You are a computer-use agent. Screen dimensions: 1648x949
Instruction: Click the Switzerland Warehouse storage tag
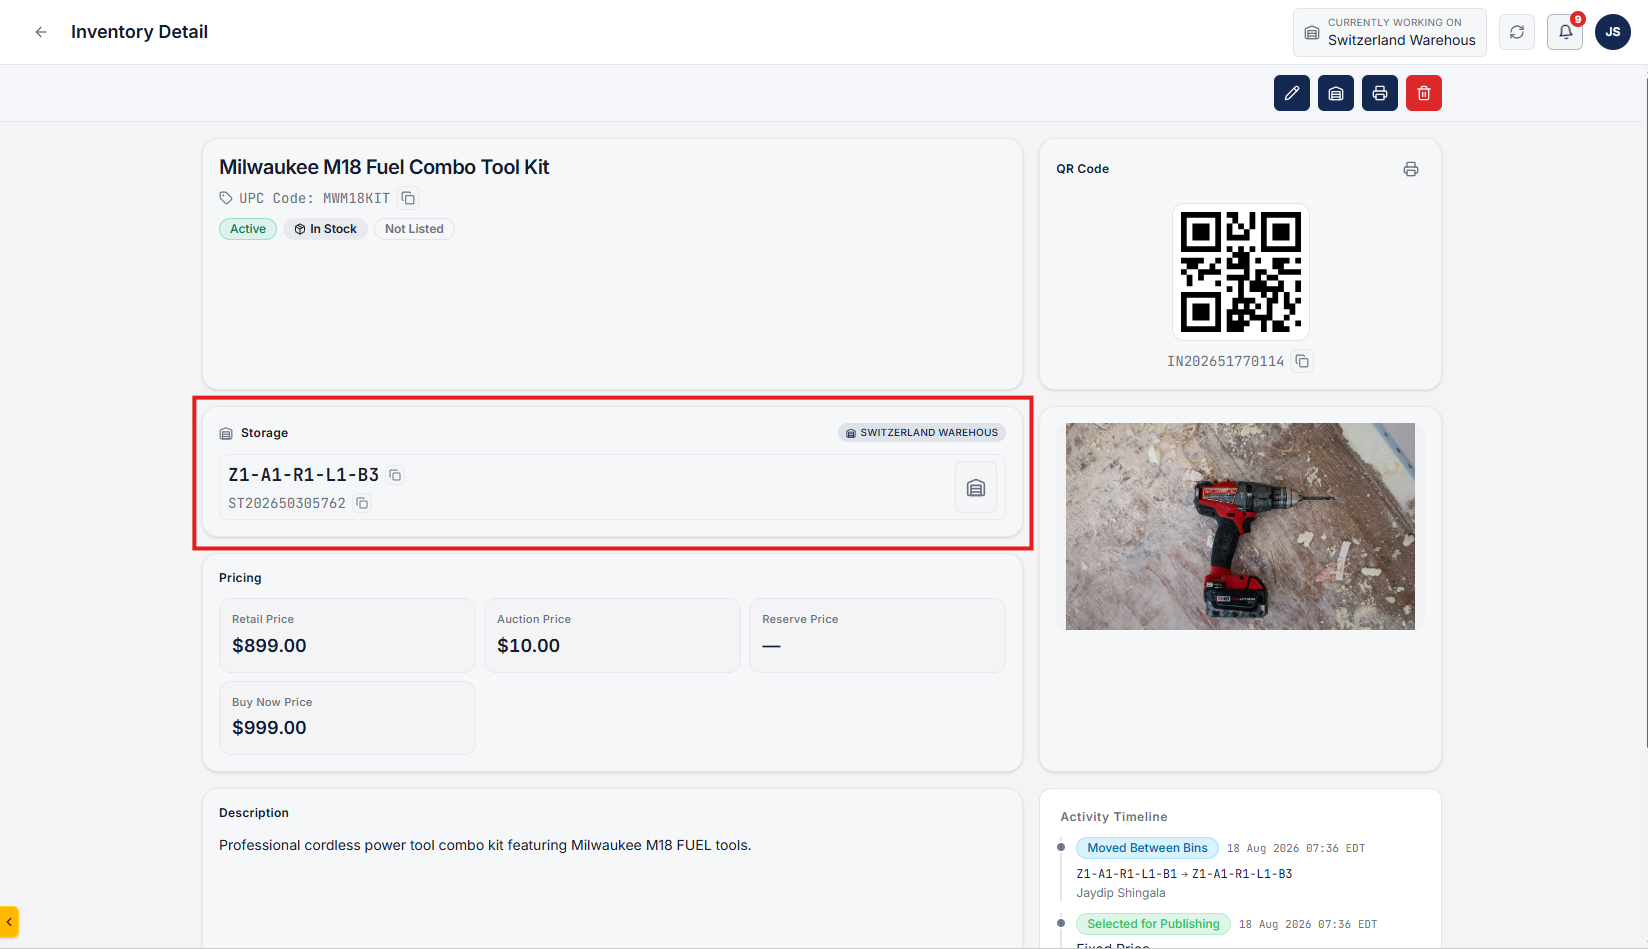[922, 433]
